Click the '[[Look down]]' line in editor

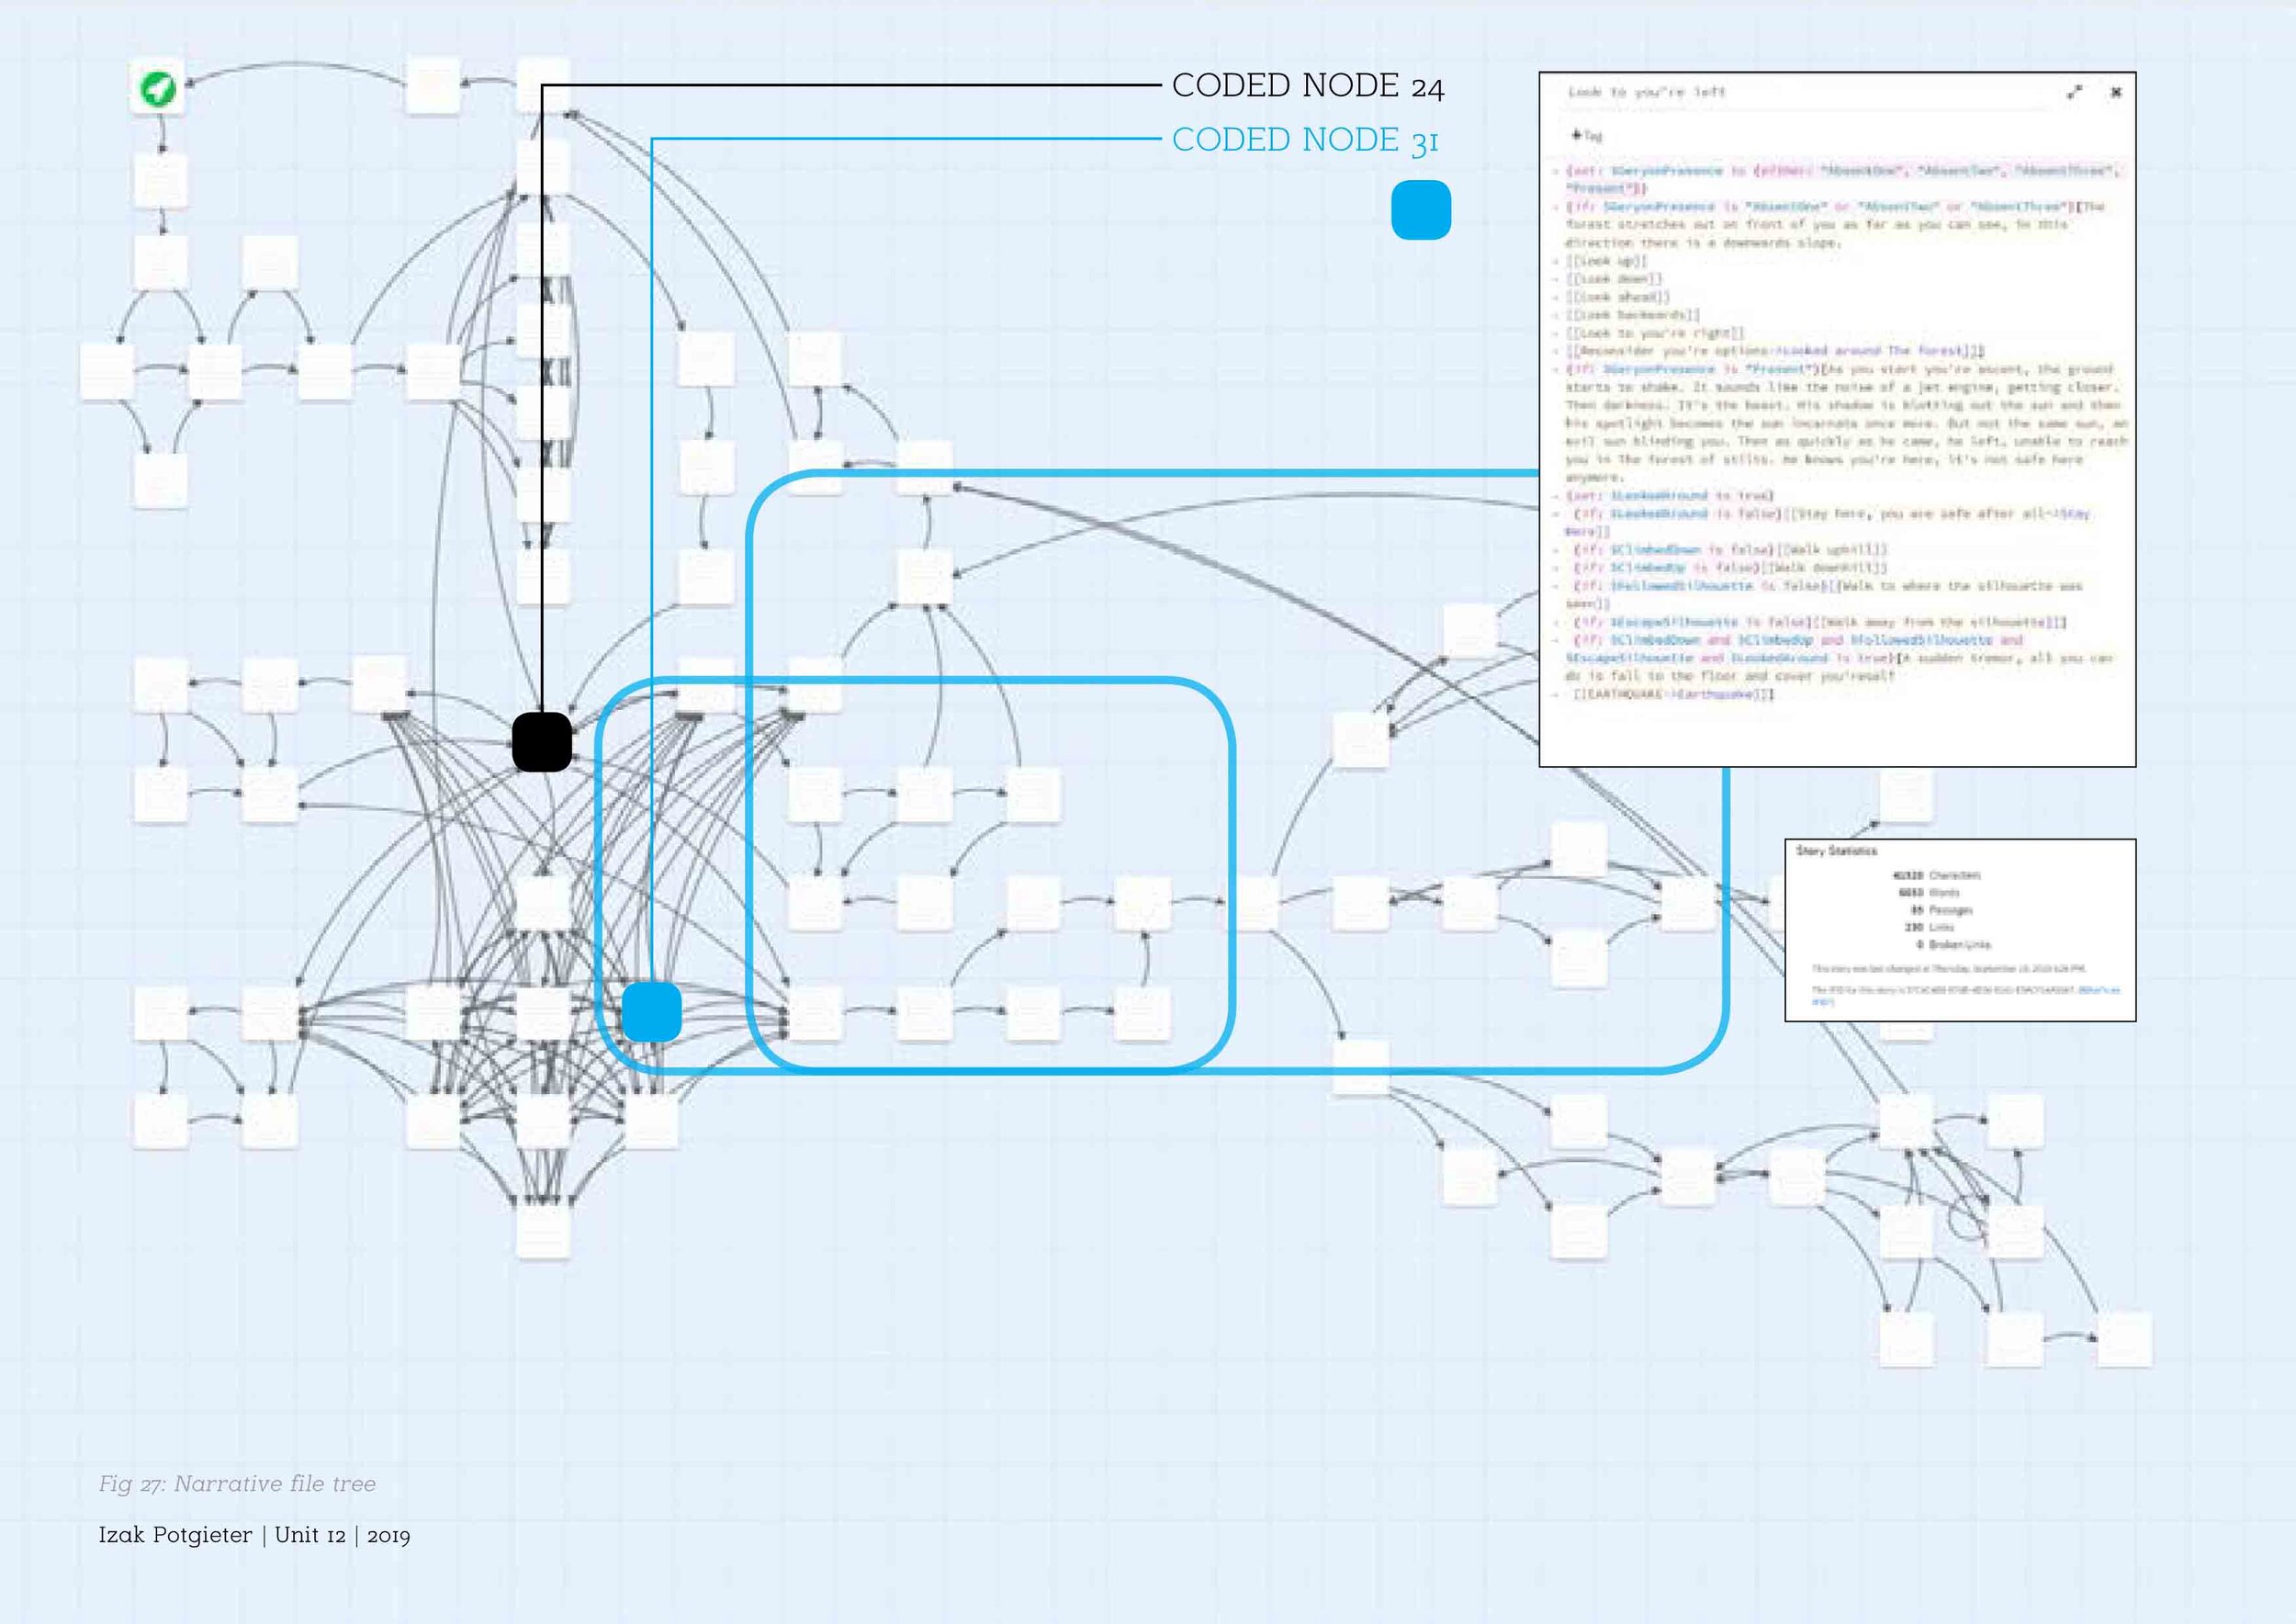pos(1614,279)
